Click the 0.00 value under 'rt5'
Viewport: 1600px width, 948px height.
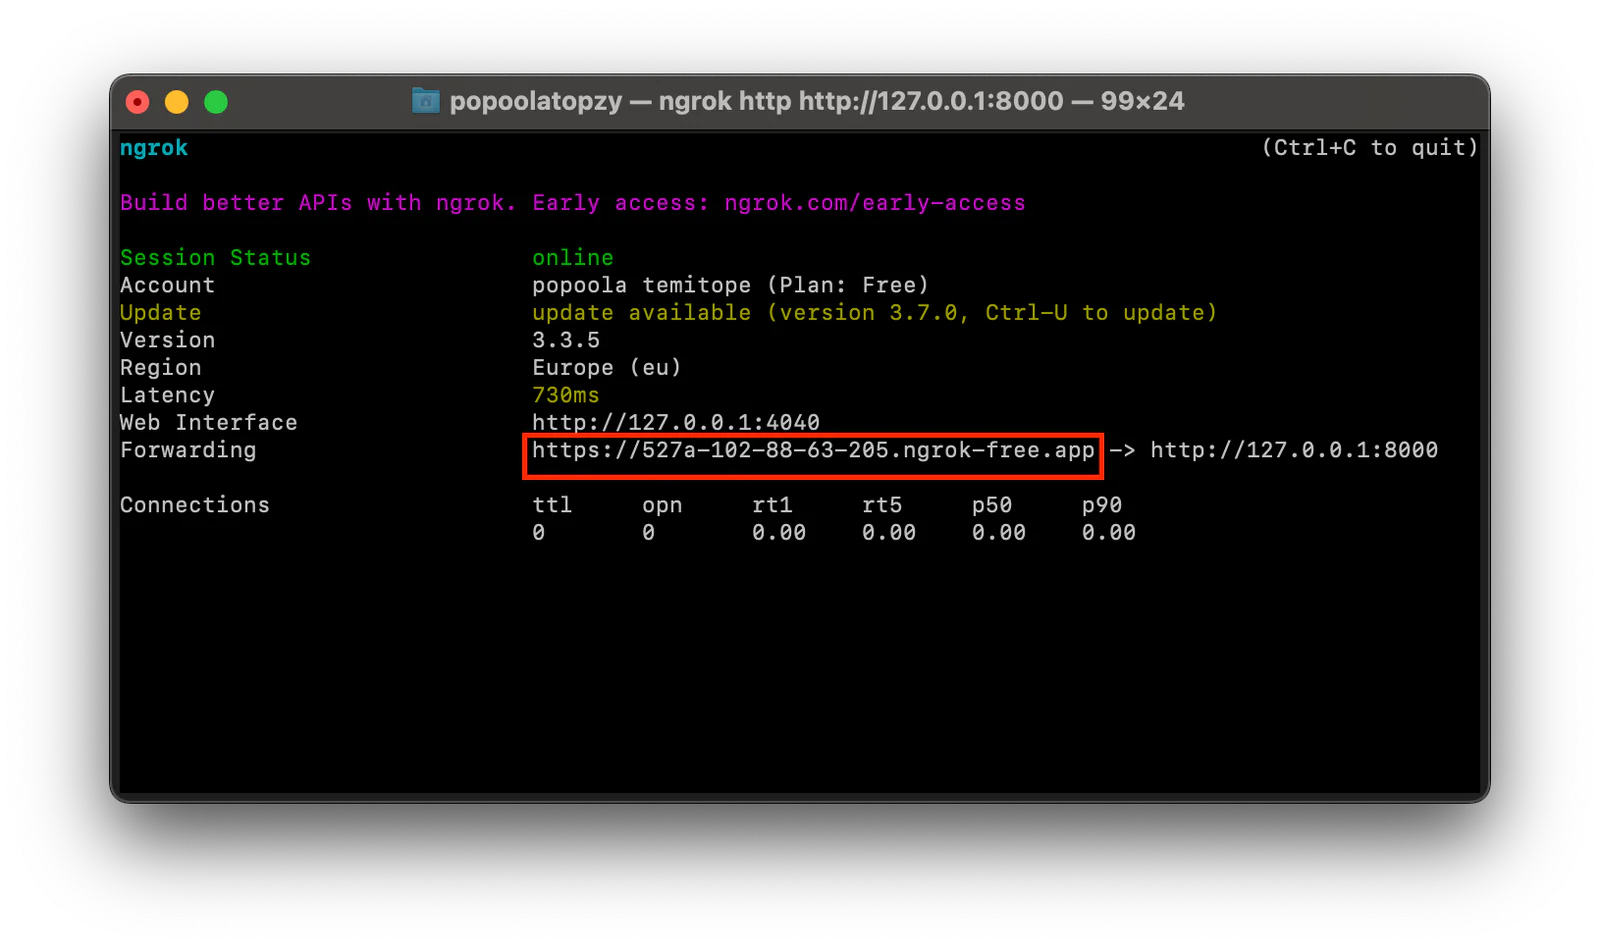pos(889,533)
